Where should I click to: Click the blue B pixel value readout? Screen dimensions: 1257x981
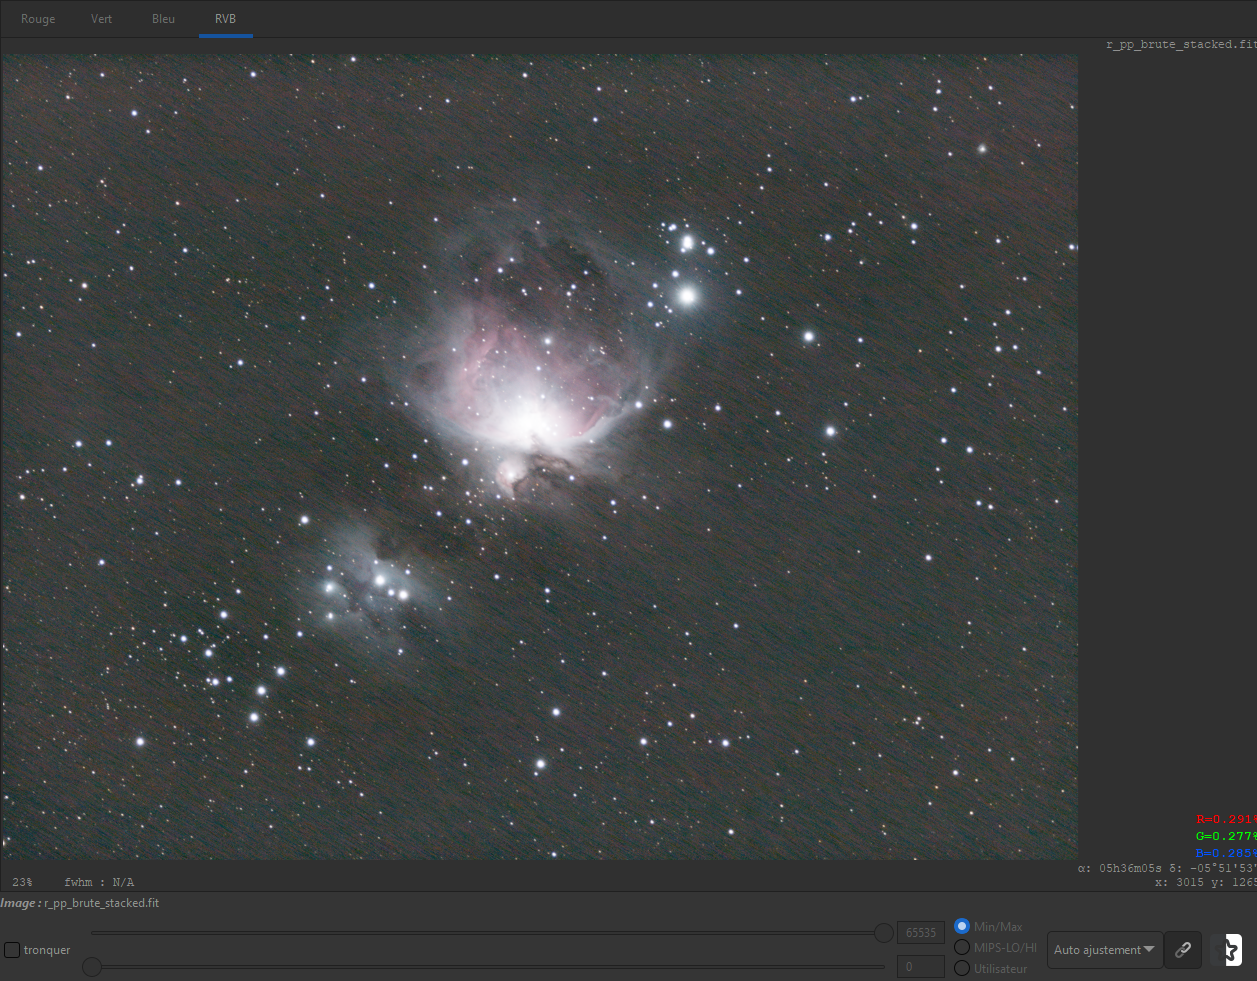click(1226, 854)
